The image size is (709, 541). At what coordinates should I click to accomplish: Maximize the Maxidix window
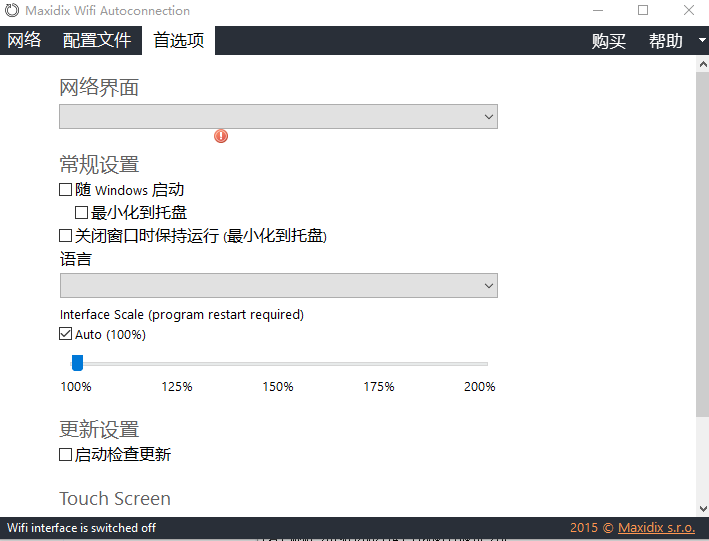point(643,11)
